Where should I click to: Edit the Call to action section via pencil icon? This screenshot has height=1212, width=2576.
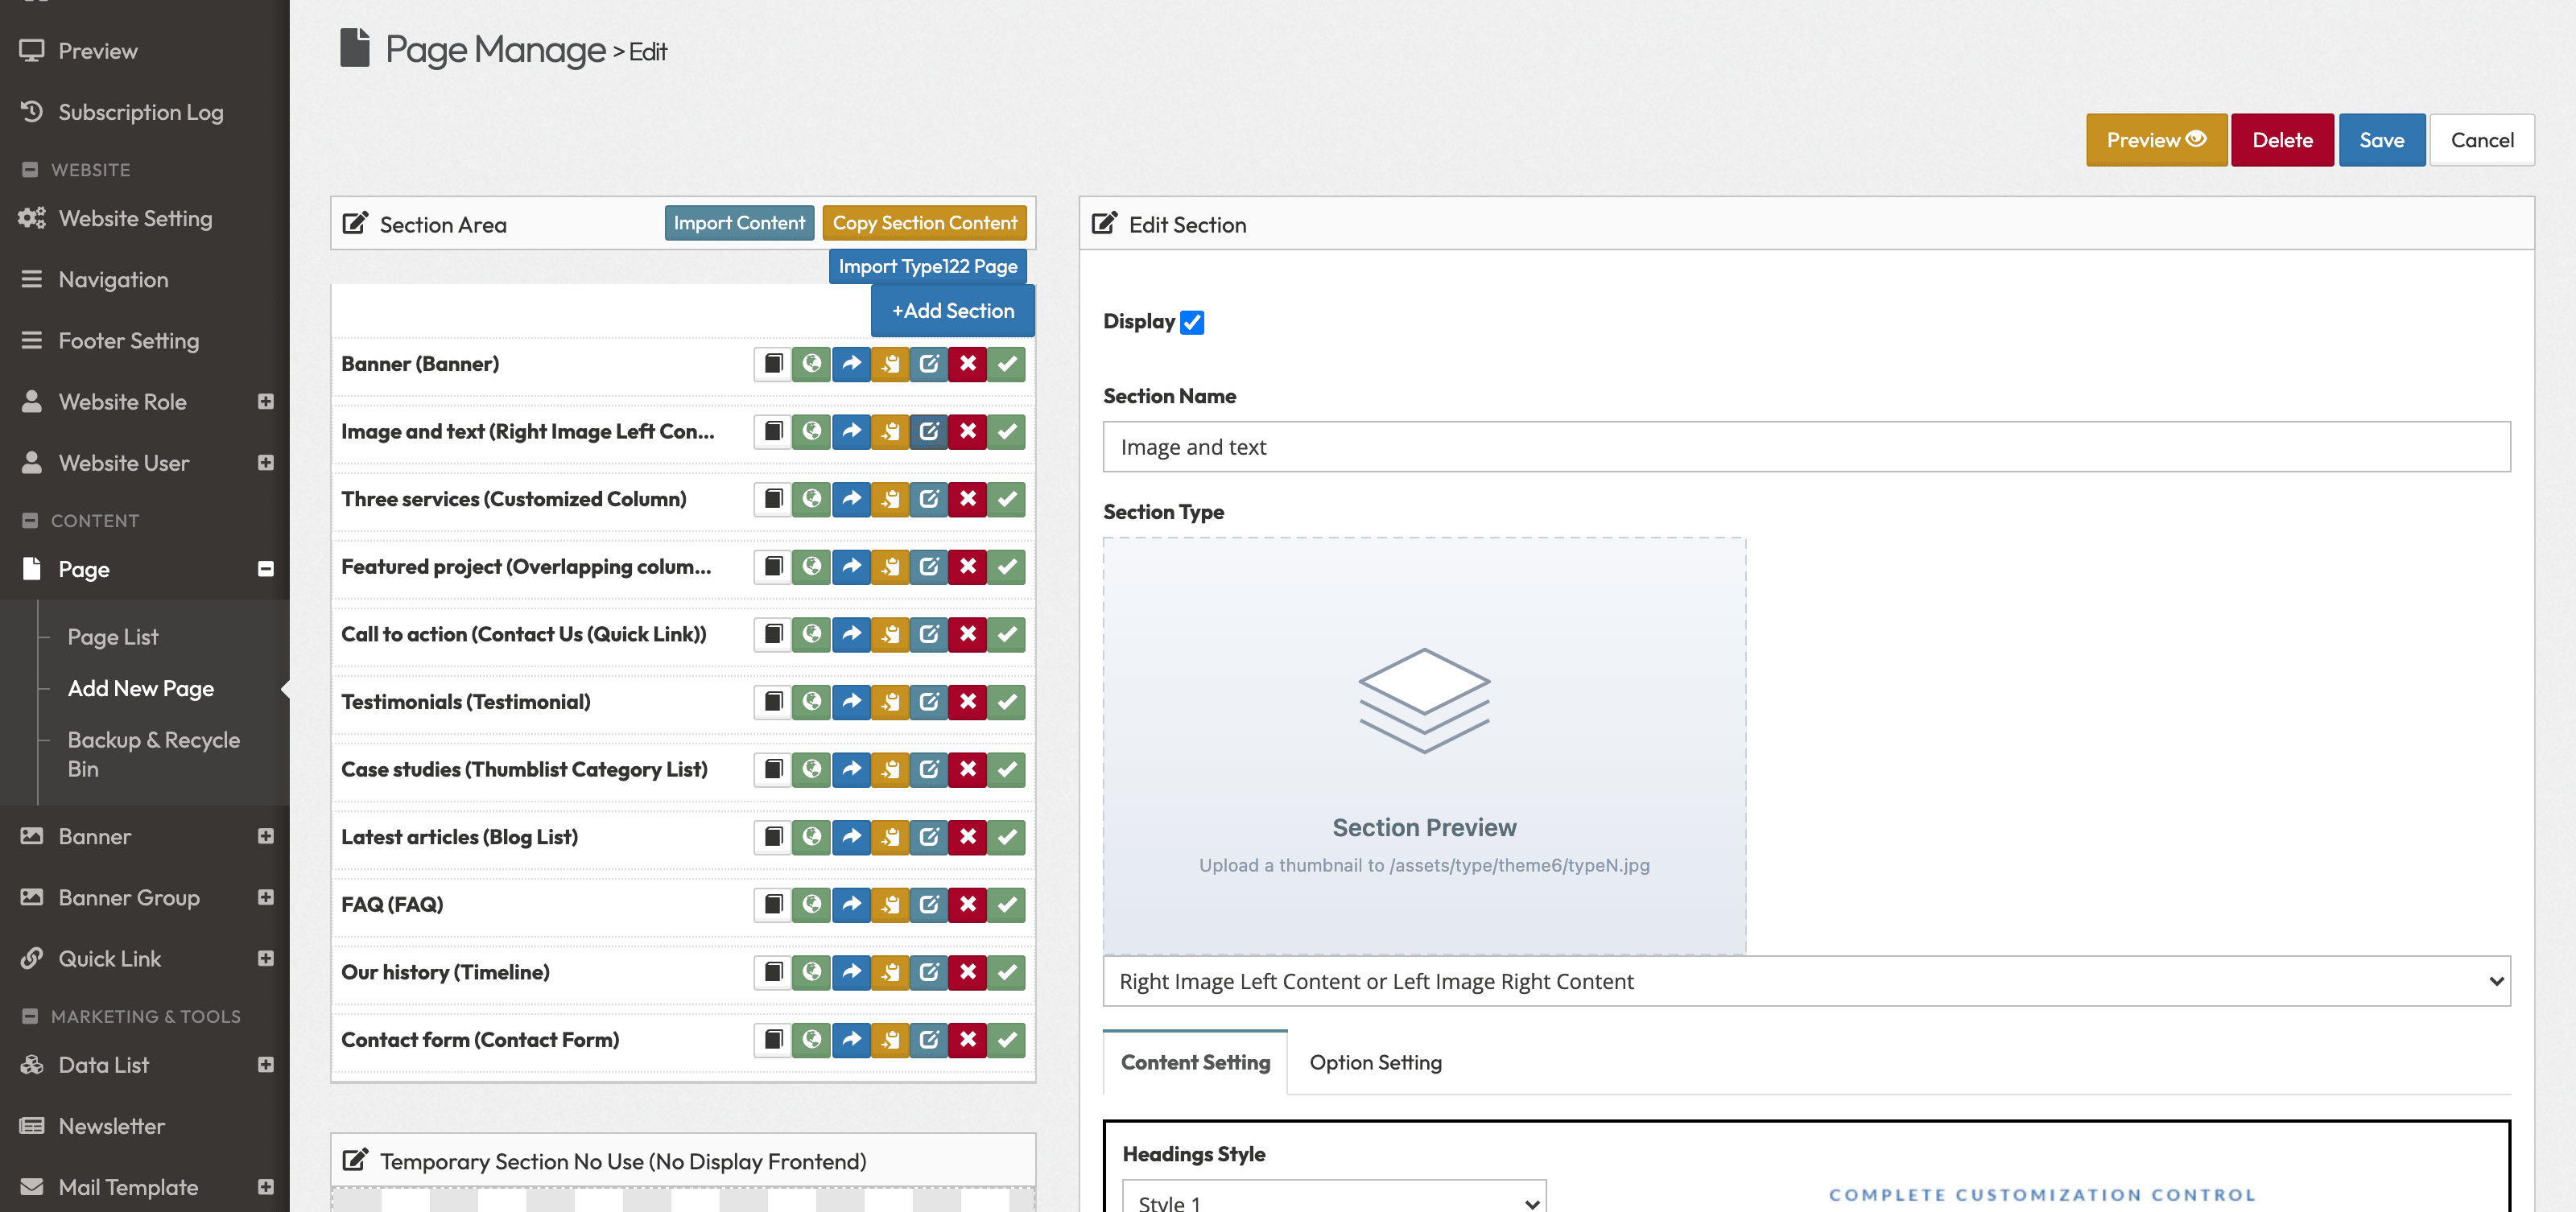[929, 634]
